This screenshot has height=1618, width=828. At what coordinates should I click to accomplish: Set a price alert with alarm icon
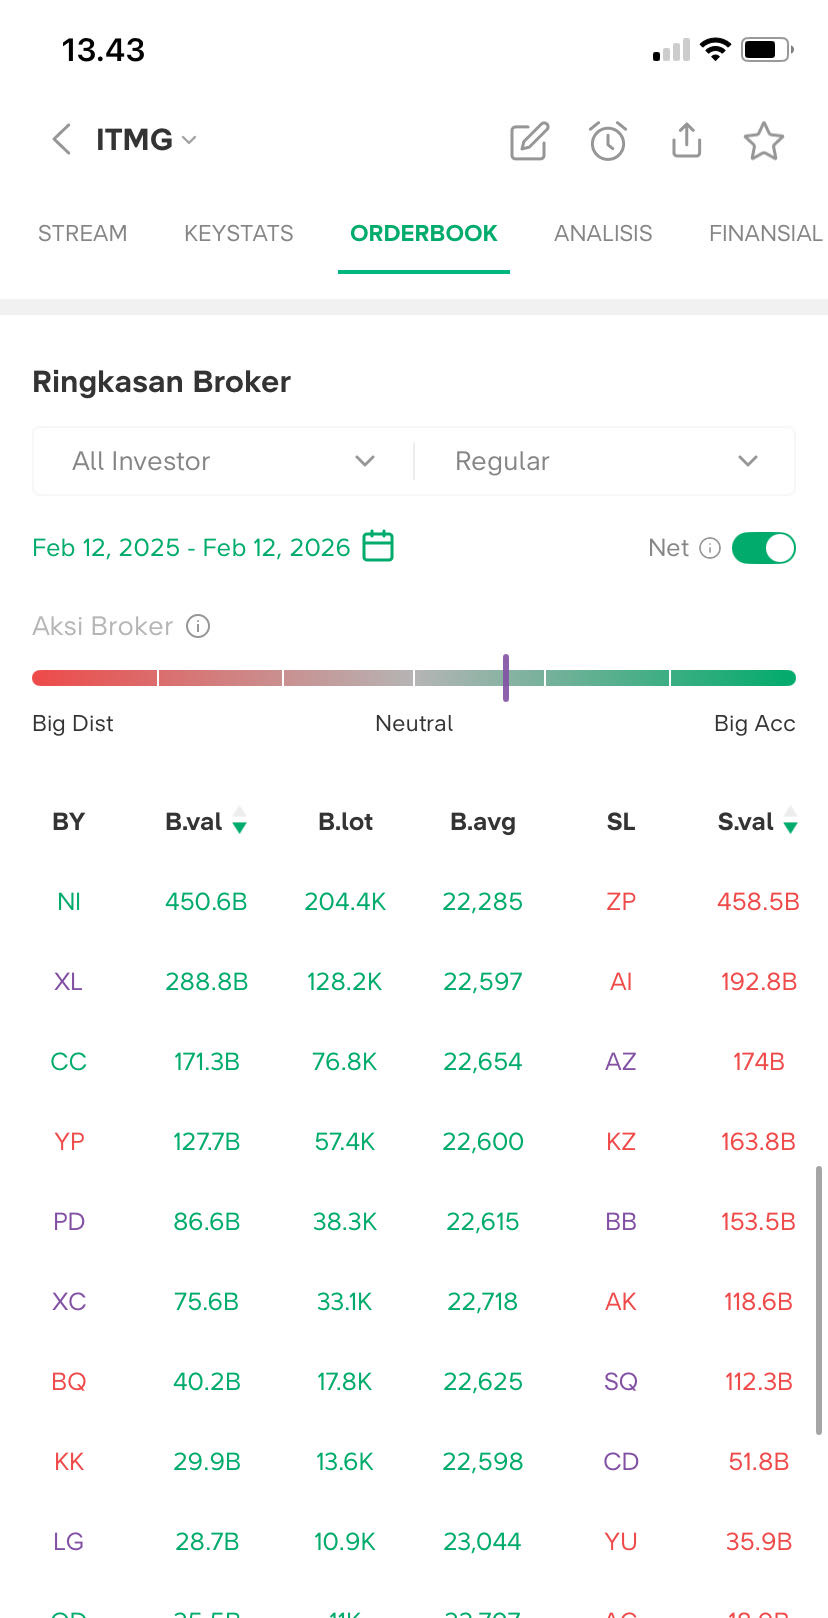click(608, 141)
